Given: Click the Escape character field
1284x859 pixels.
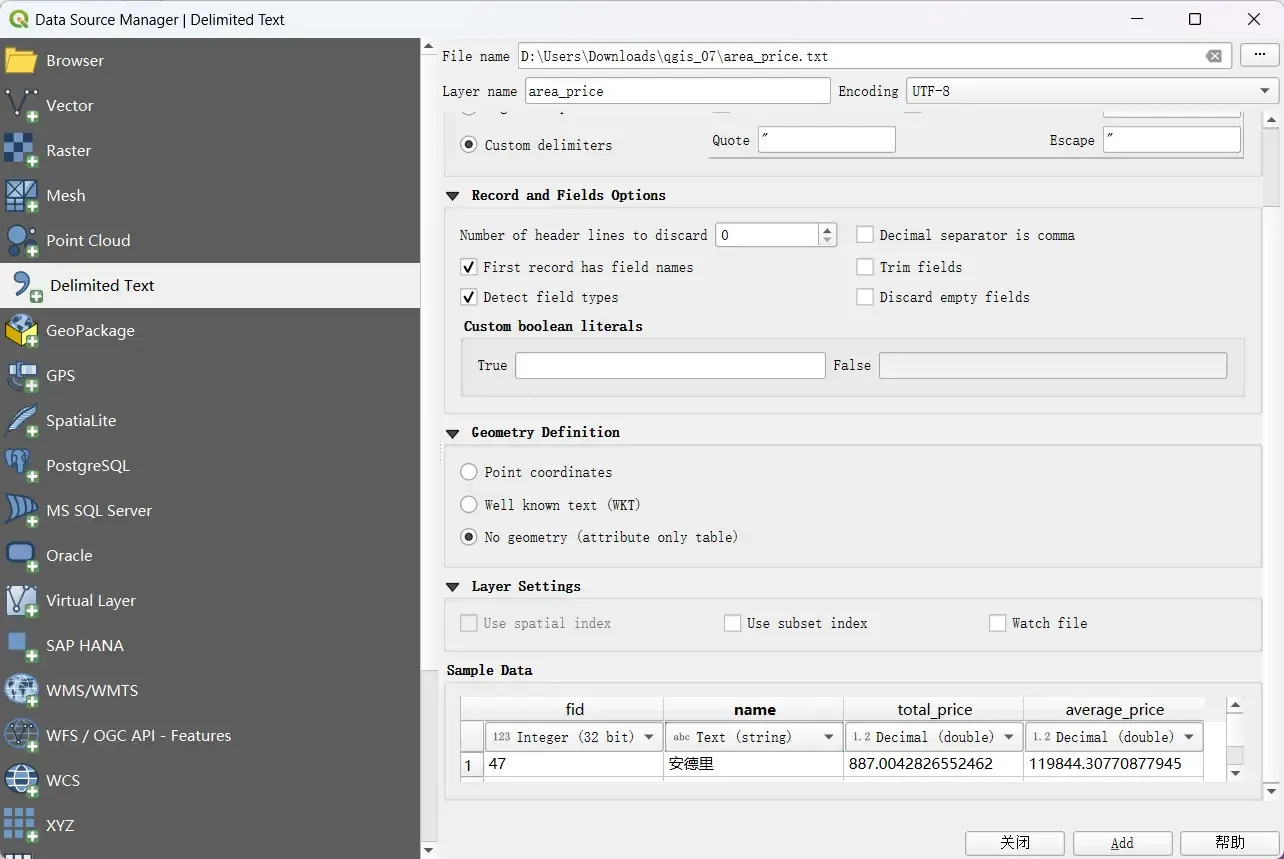Looking at the screenshot, I should (x=1172, y=140).
